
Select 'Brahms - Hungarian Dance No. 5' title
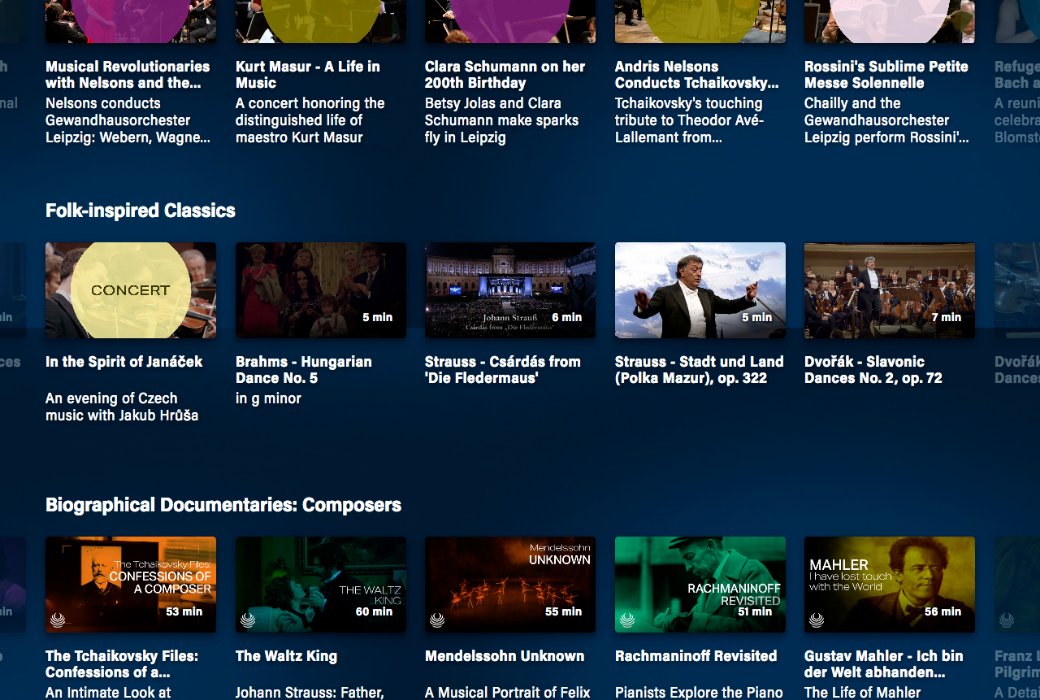coord(304,370)
